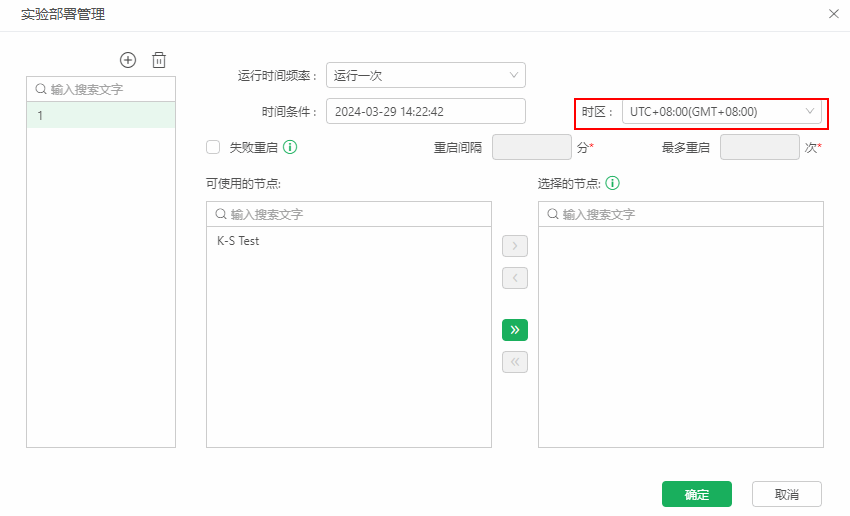Close the 实验部署管理 dialog
This screenshot has width=850, height=516.
tap(834, 14)
